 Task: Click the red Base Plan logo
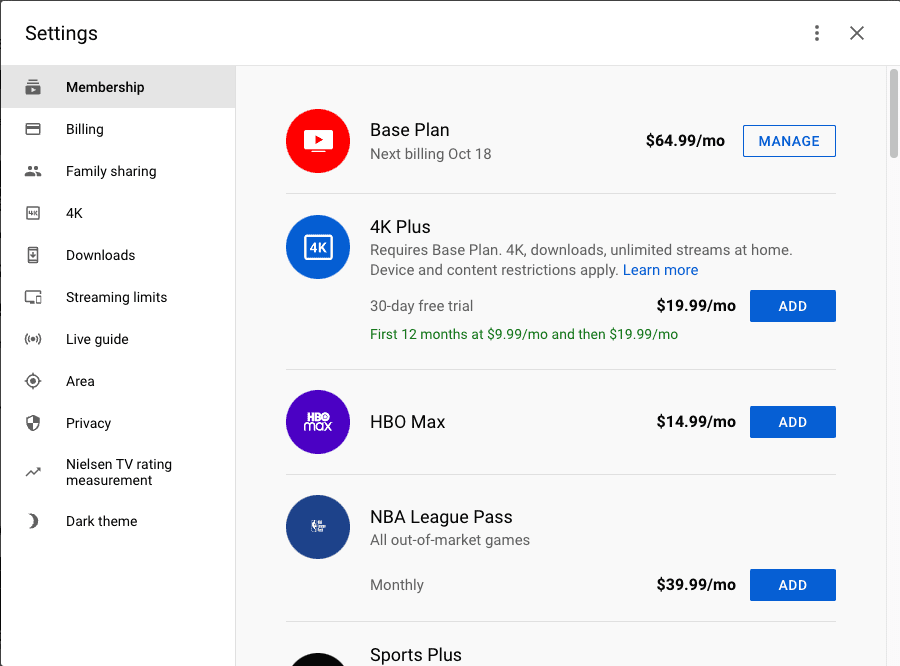318,141
